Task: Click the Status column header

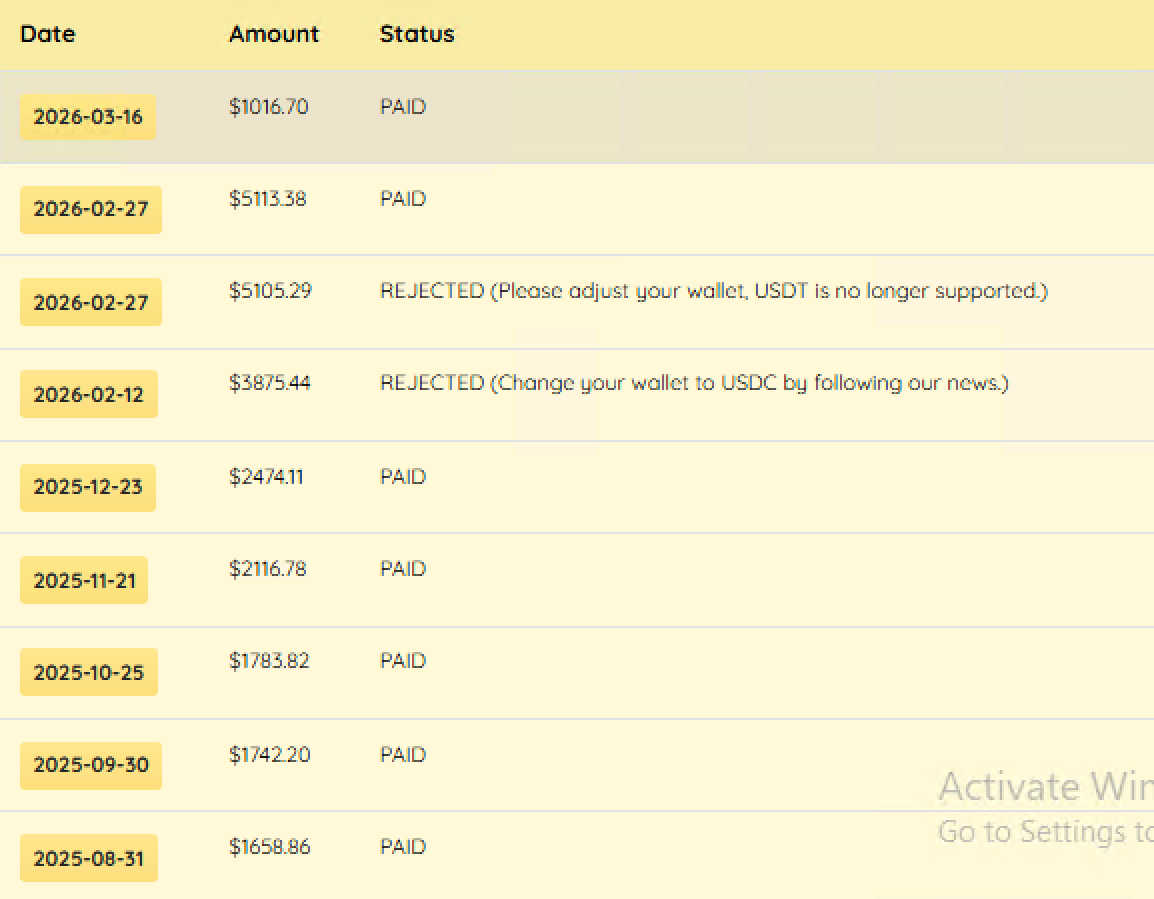Action: click(417, 34)
